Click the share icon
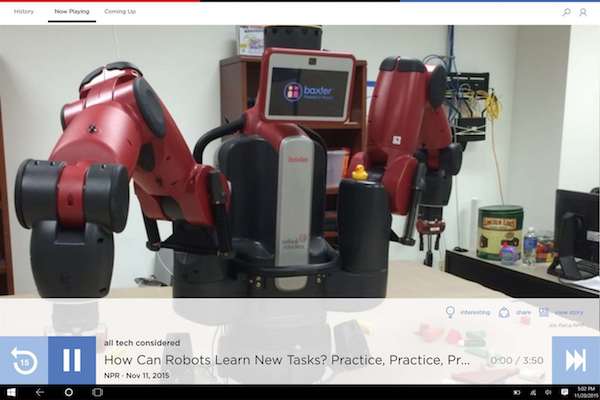Screen dimensions: 600x400 (504, 312)
